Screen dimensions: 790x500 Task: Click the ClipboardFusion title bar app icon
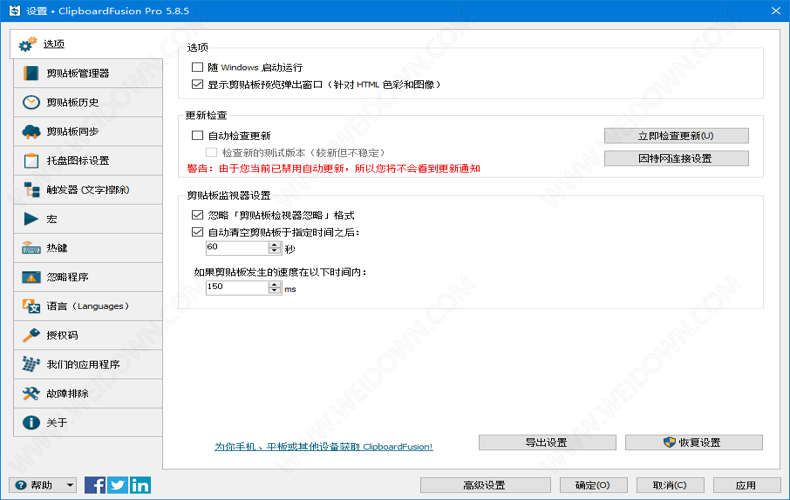(x=15, y=10)
